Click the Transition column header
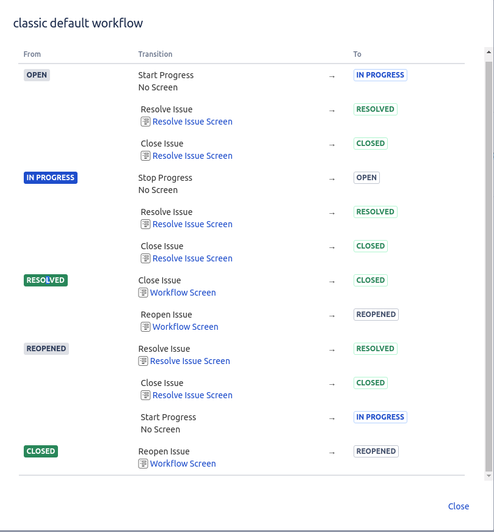Image resolution: width=494 pixels, height=532 pixels. [x=155, y=54]
